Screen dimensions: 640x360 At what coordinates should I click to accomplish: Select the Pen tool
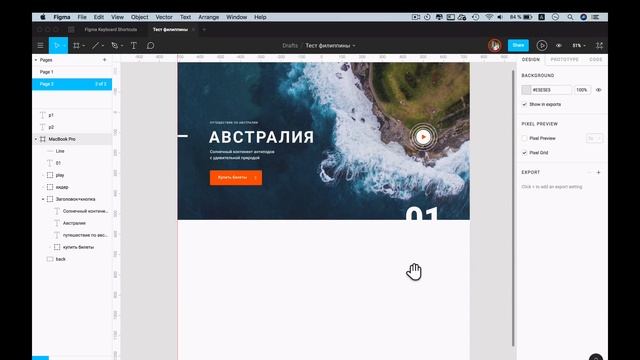(115, 46)
